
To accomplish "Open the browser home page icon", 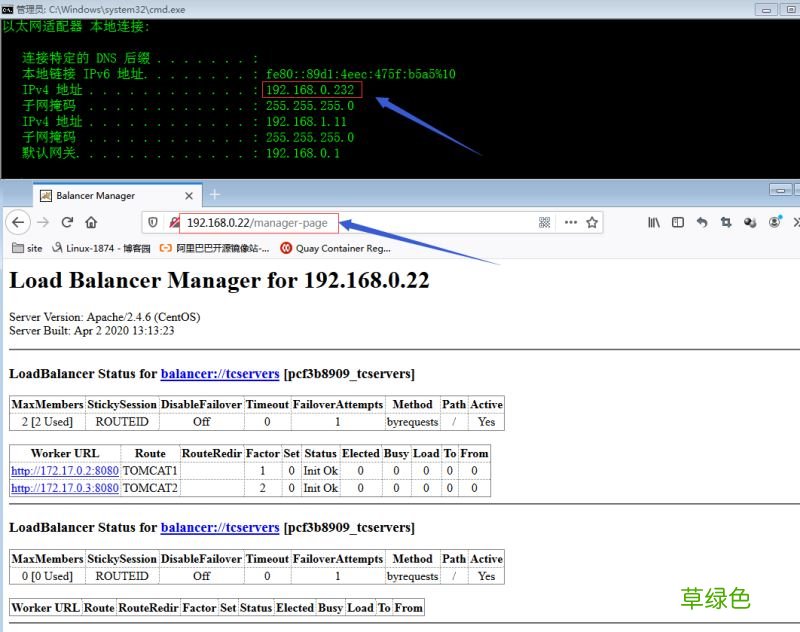I will coord(91,222).
